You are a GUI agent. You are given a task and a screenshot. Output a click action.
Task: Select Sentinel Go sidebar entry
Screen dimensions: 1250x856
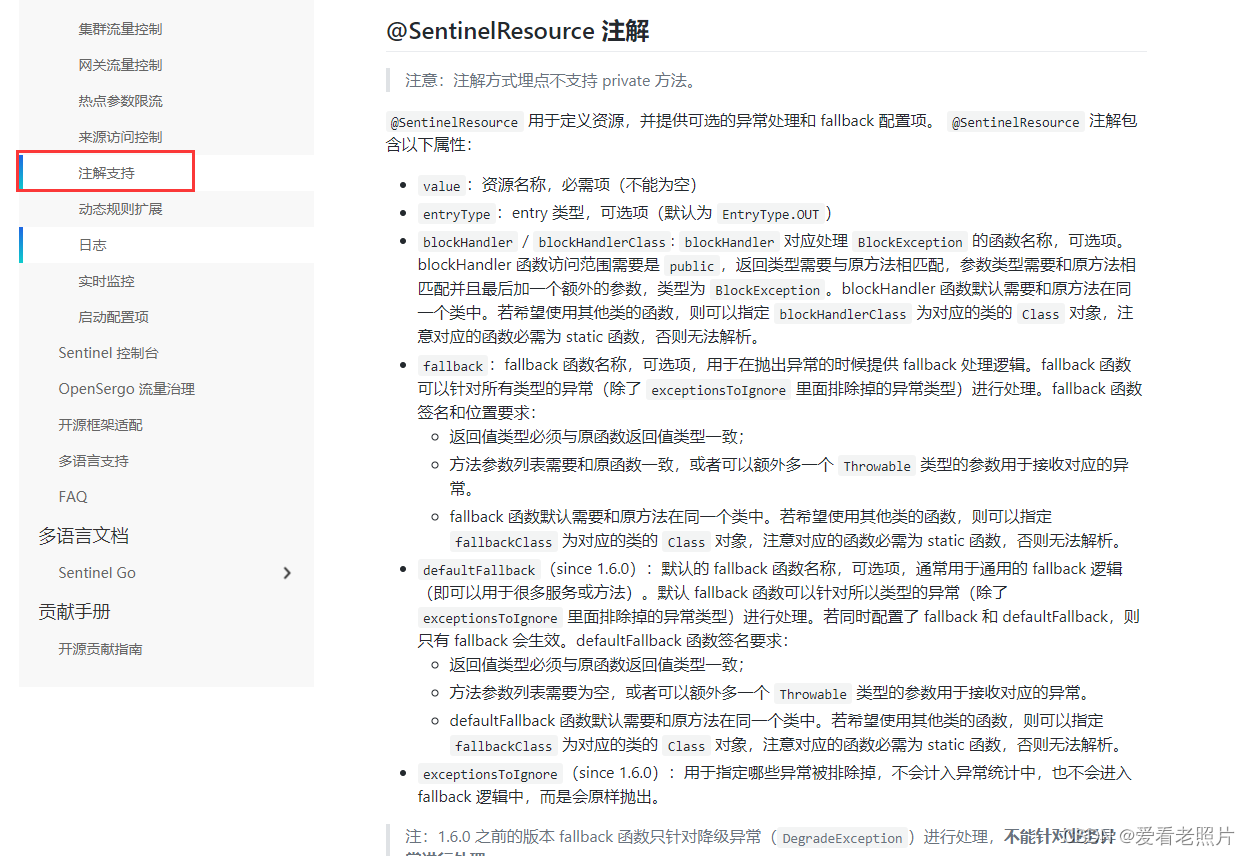(97, 573)
